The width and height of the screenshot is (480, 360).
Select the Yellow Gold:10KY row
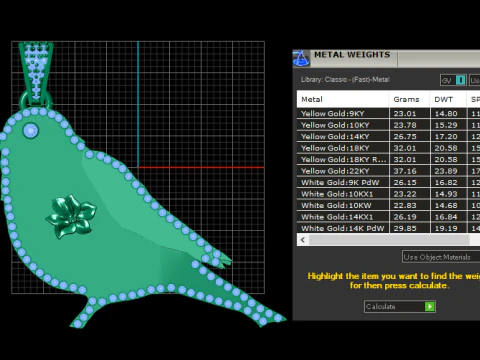point(388,125)
